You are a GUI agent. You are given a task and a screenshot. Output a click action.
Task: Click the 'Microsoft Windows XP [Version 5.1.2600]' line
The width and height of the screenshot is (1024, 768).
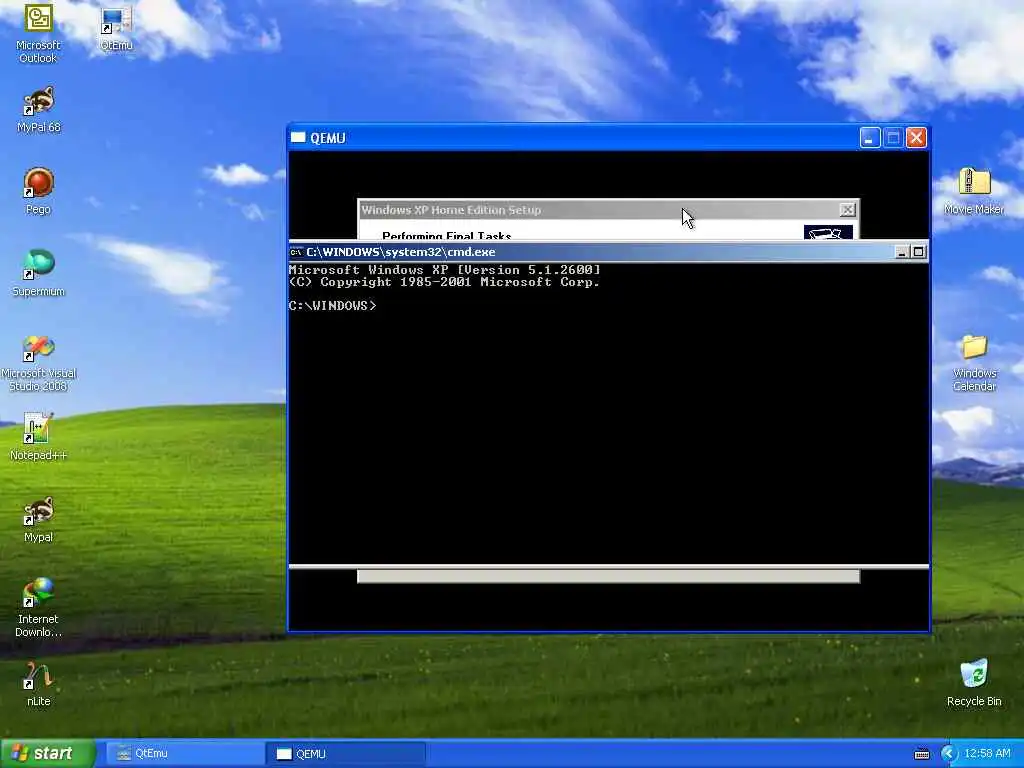point(445,270)
